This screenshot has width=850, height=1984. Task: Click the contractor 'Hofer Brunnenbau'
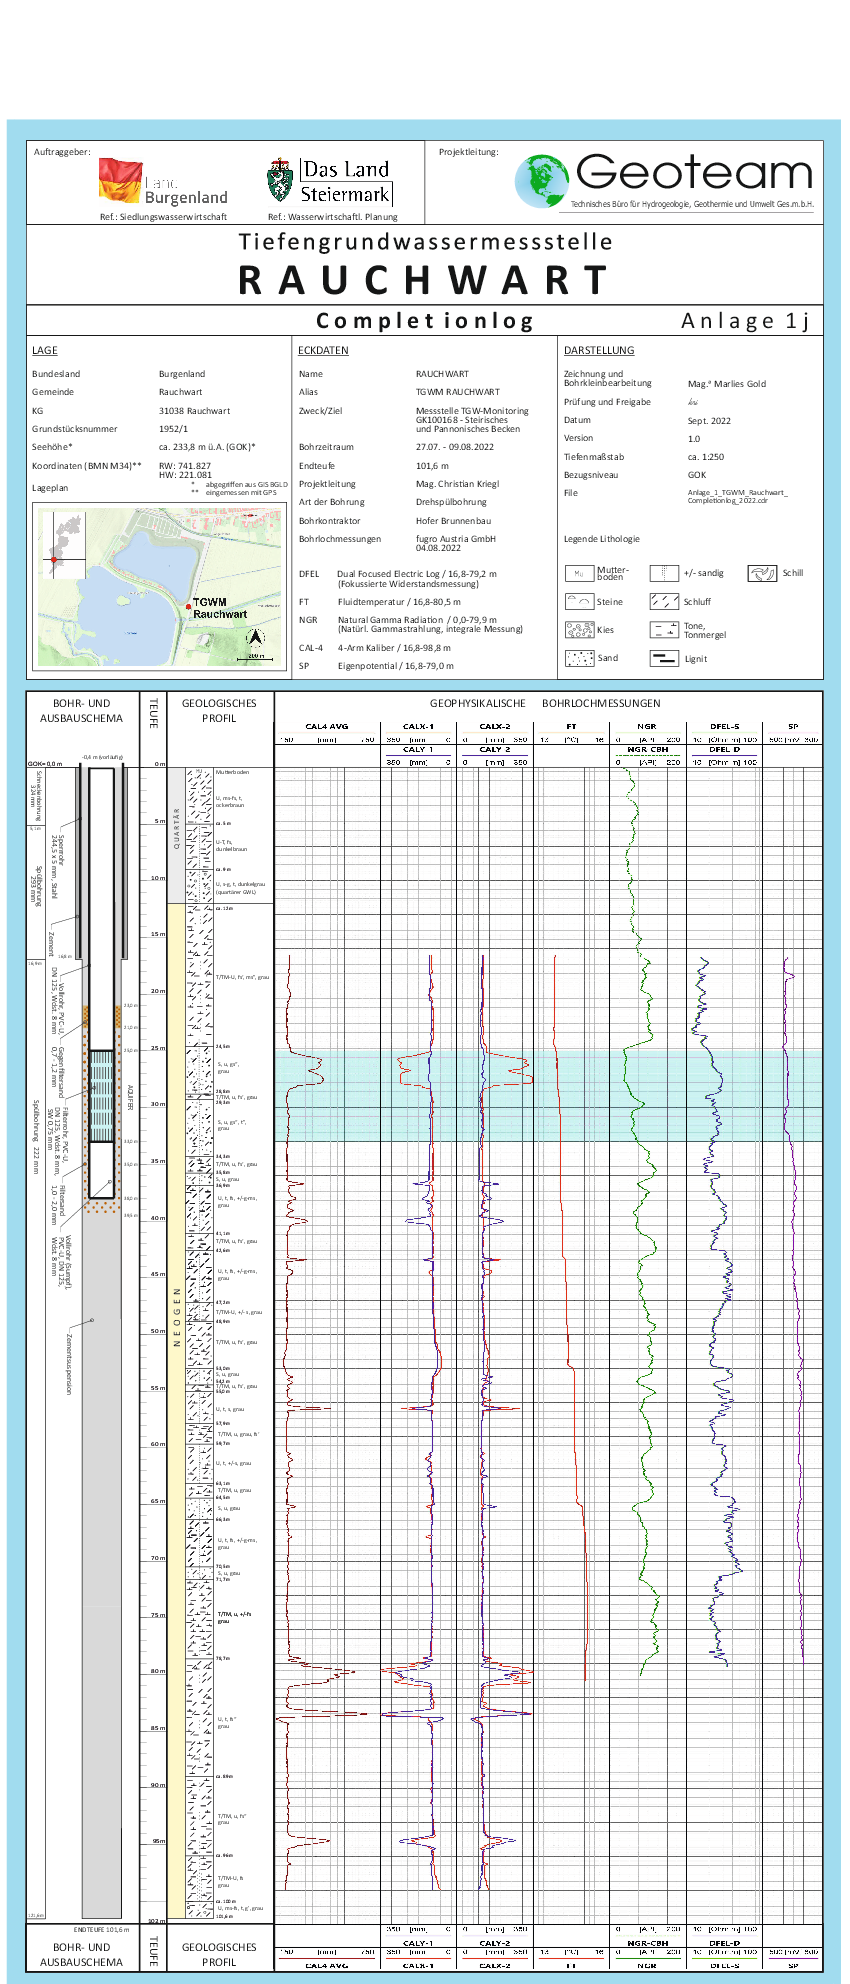click(x=453, y=521)
